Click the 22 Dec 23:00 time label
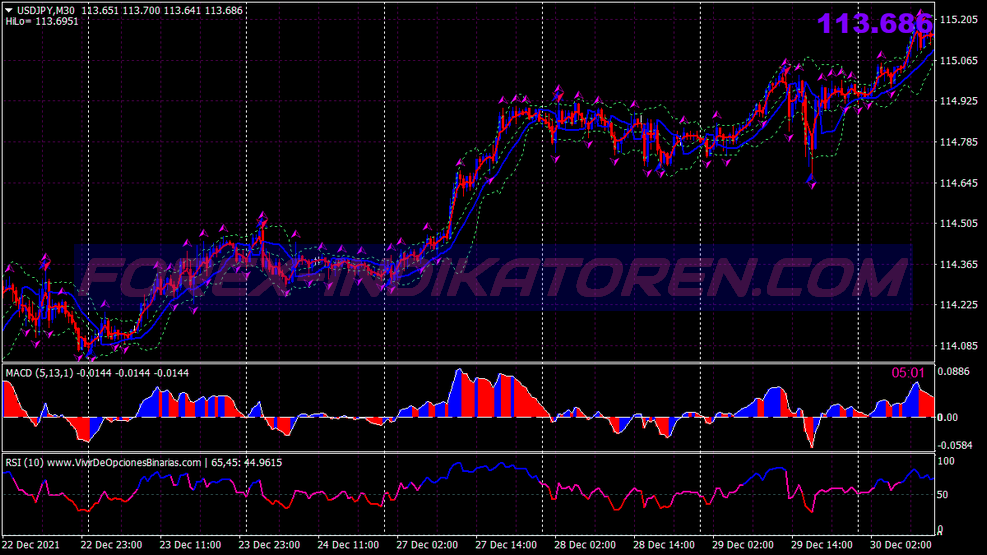 pyautogui.click(x=111, y=545)
